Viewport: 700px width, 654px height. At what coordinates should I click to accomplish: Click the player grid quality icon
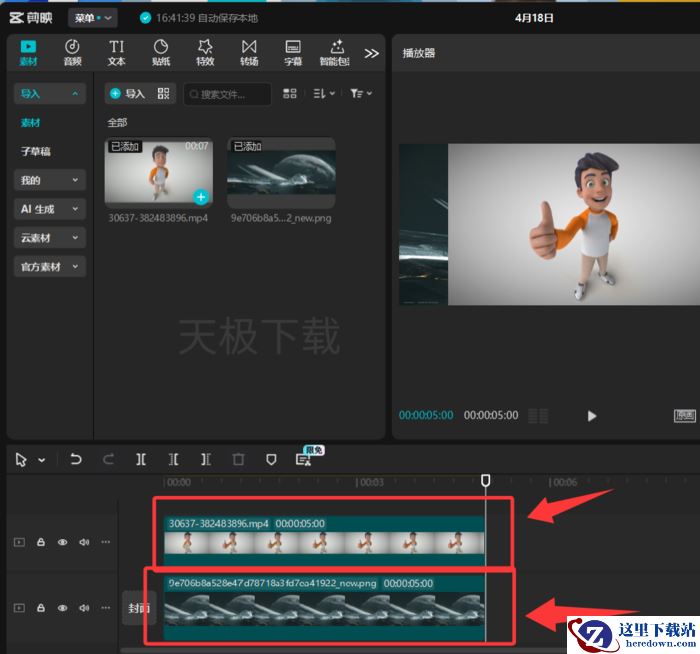click(x=538, y=416)
